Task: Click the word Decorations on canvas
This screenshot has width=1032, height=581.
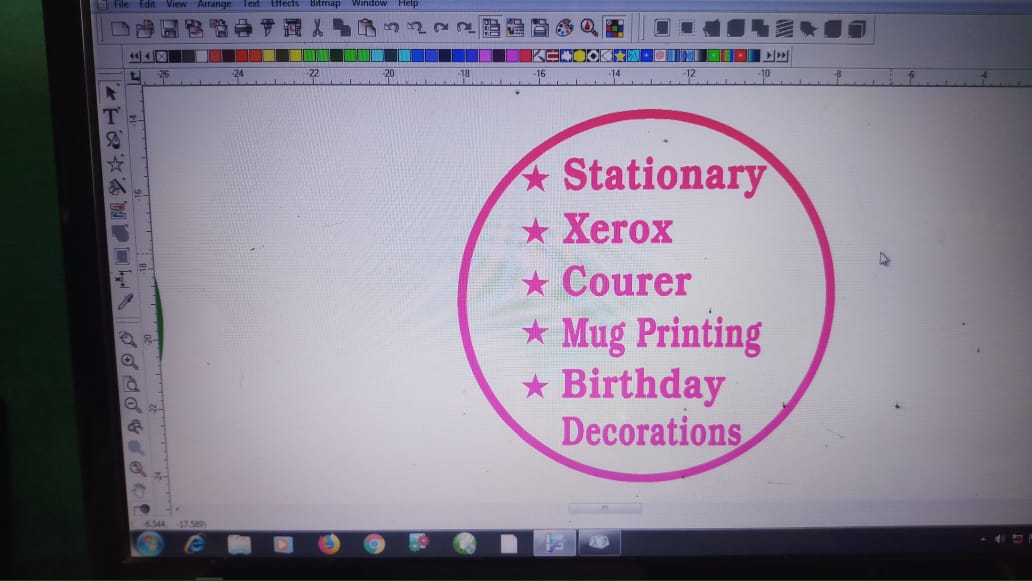Action: [651, 432]
